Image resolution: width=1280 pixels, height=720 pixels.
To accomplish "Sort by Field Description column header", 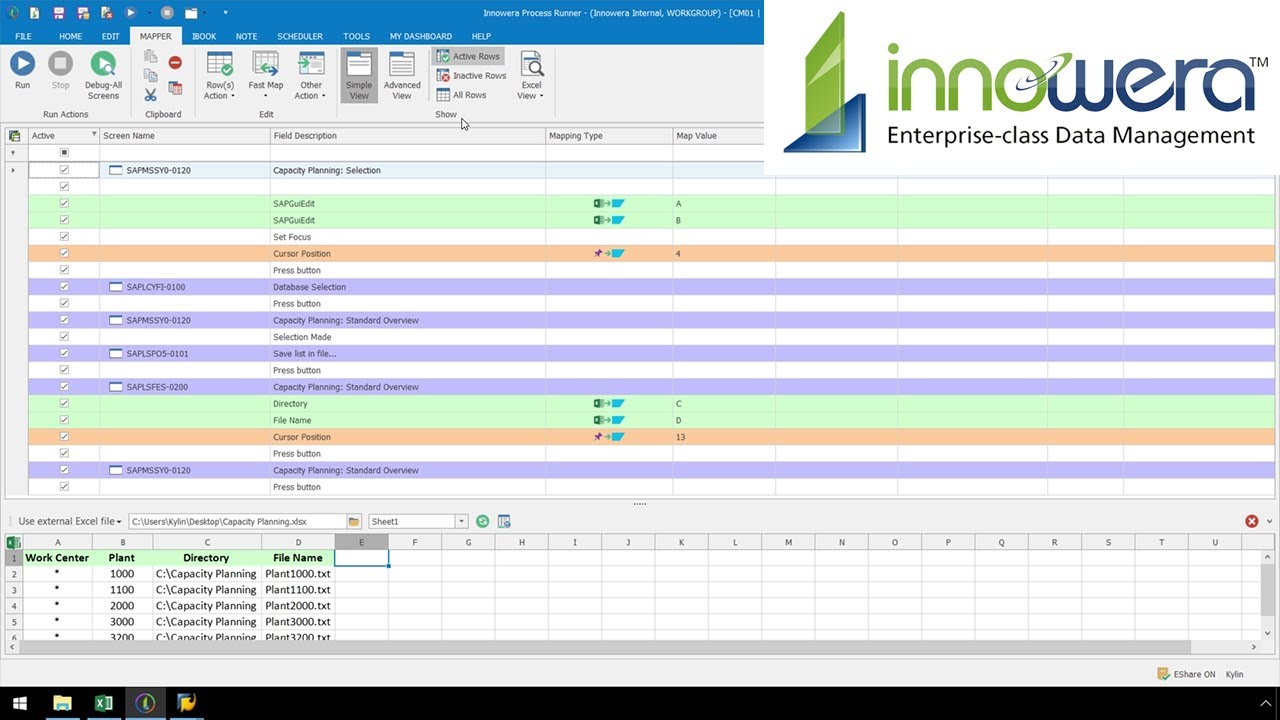I will (408, 135).
